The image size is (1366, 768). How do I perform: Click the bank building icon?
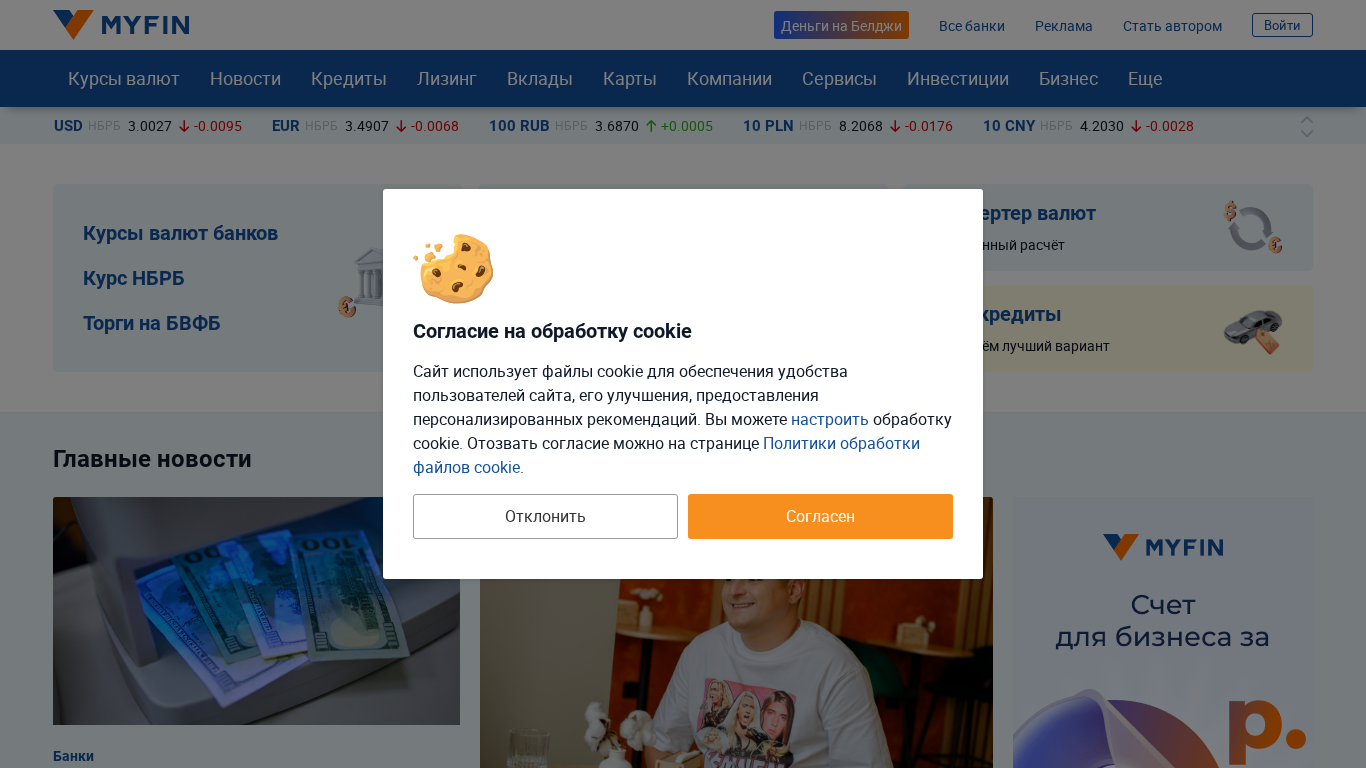click(361, 282)
